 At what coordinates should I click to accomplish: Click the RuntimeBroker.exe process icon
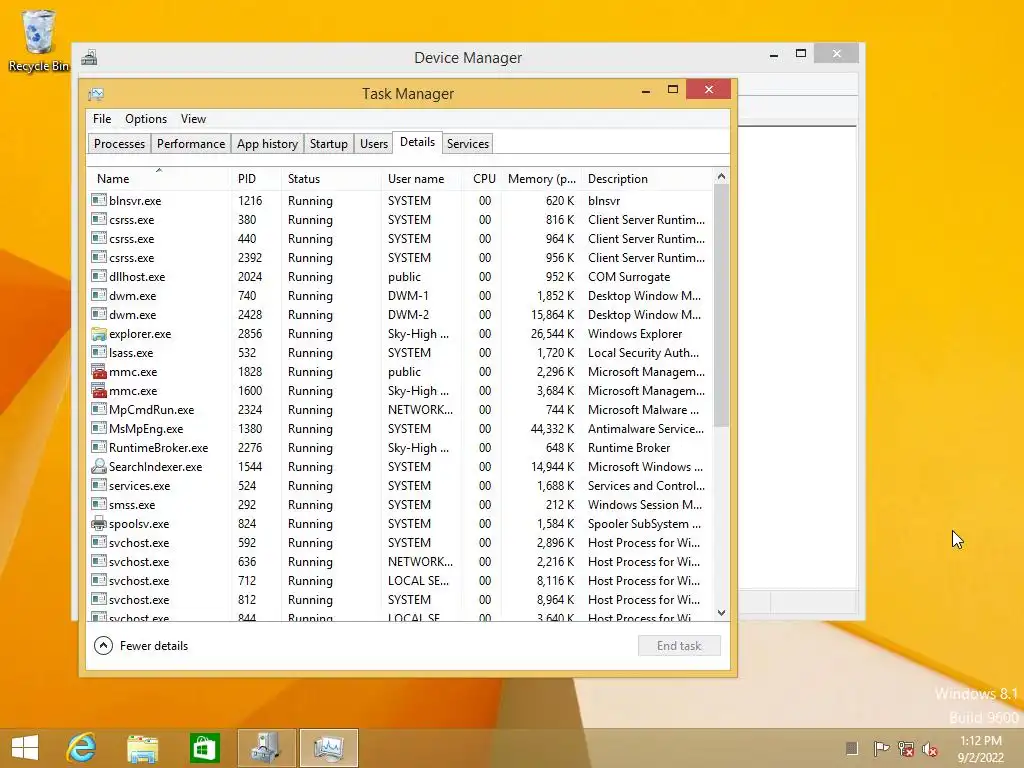coord(99,447)
